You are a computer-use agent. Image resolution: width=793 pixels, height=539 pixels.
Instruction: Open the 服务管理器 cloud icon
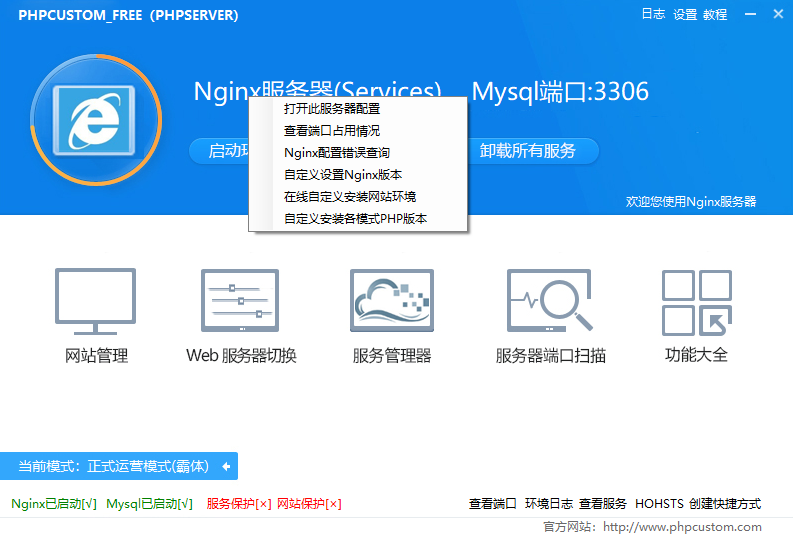392,300
